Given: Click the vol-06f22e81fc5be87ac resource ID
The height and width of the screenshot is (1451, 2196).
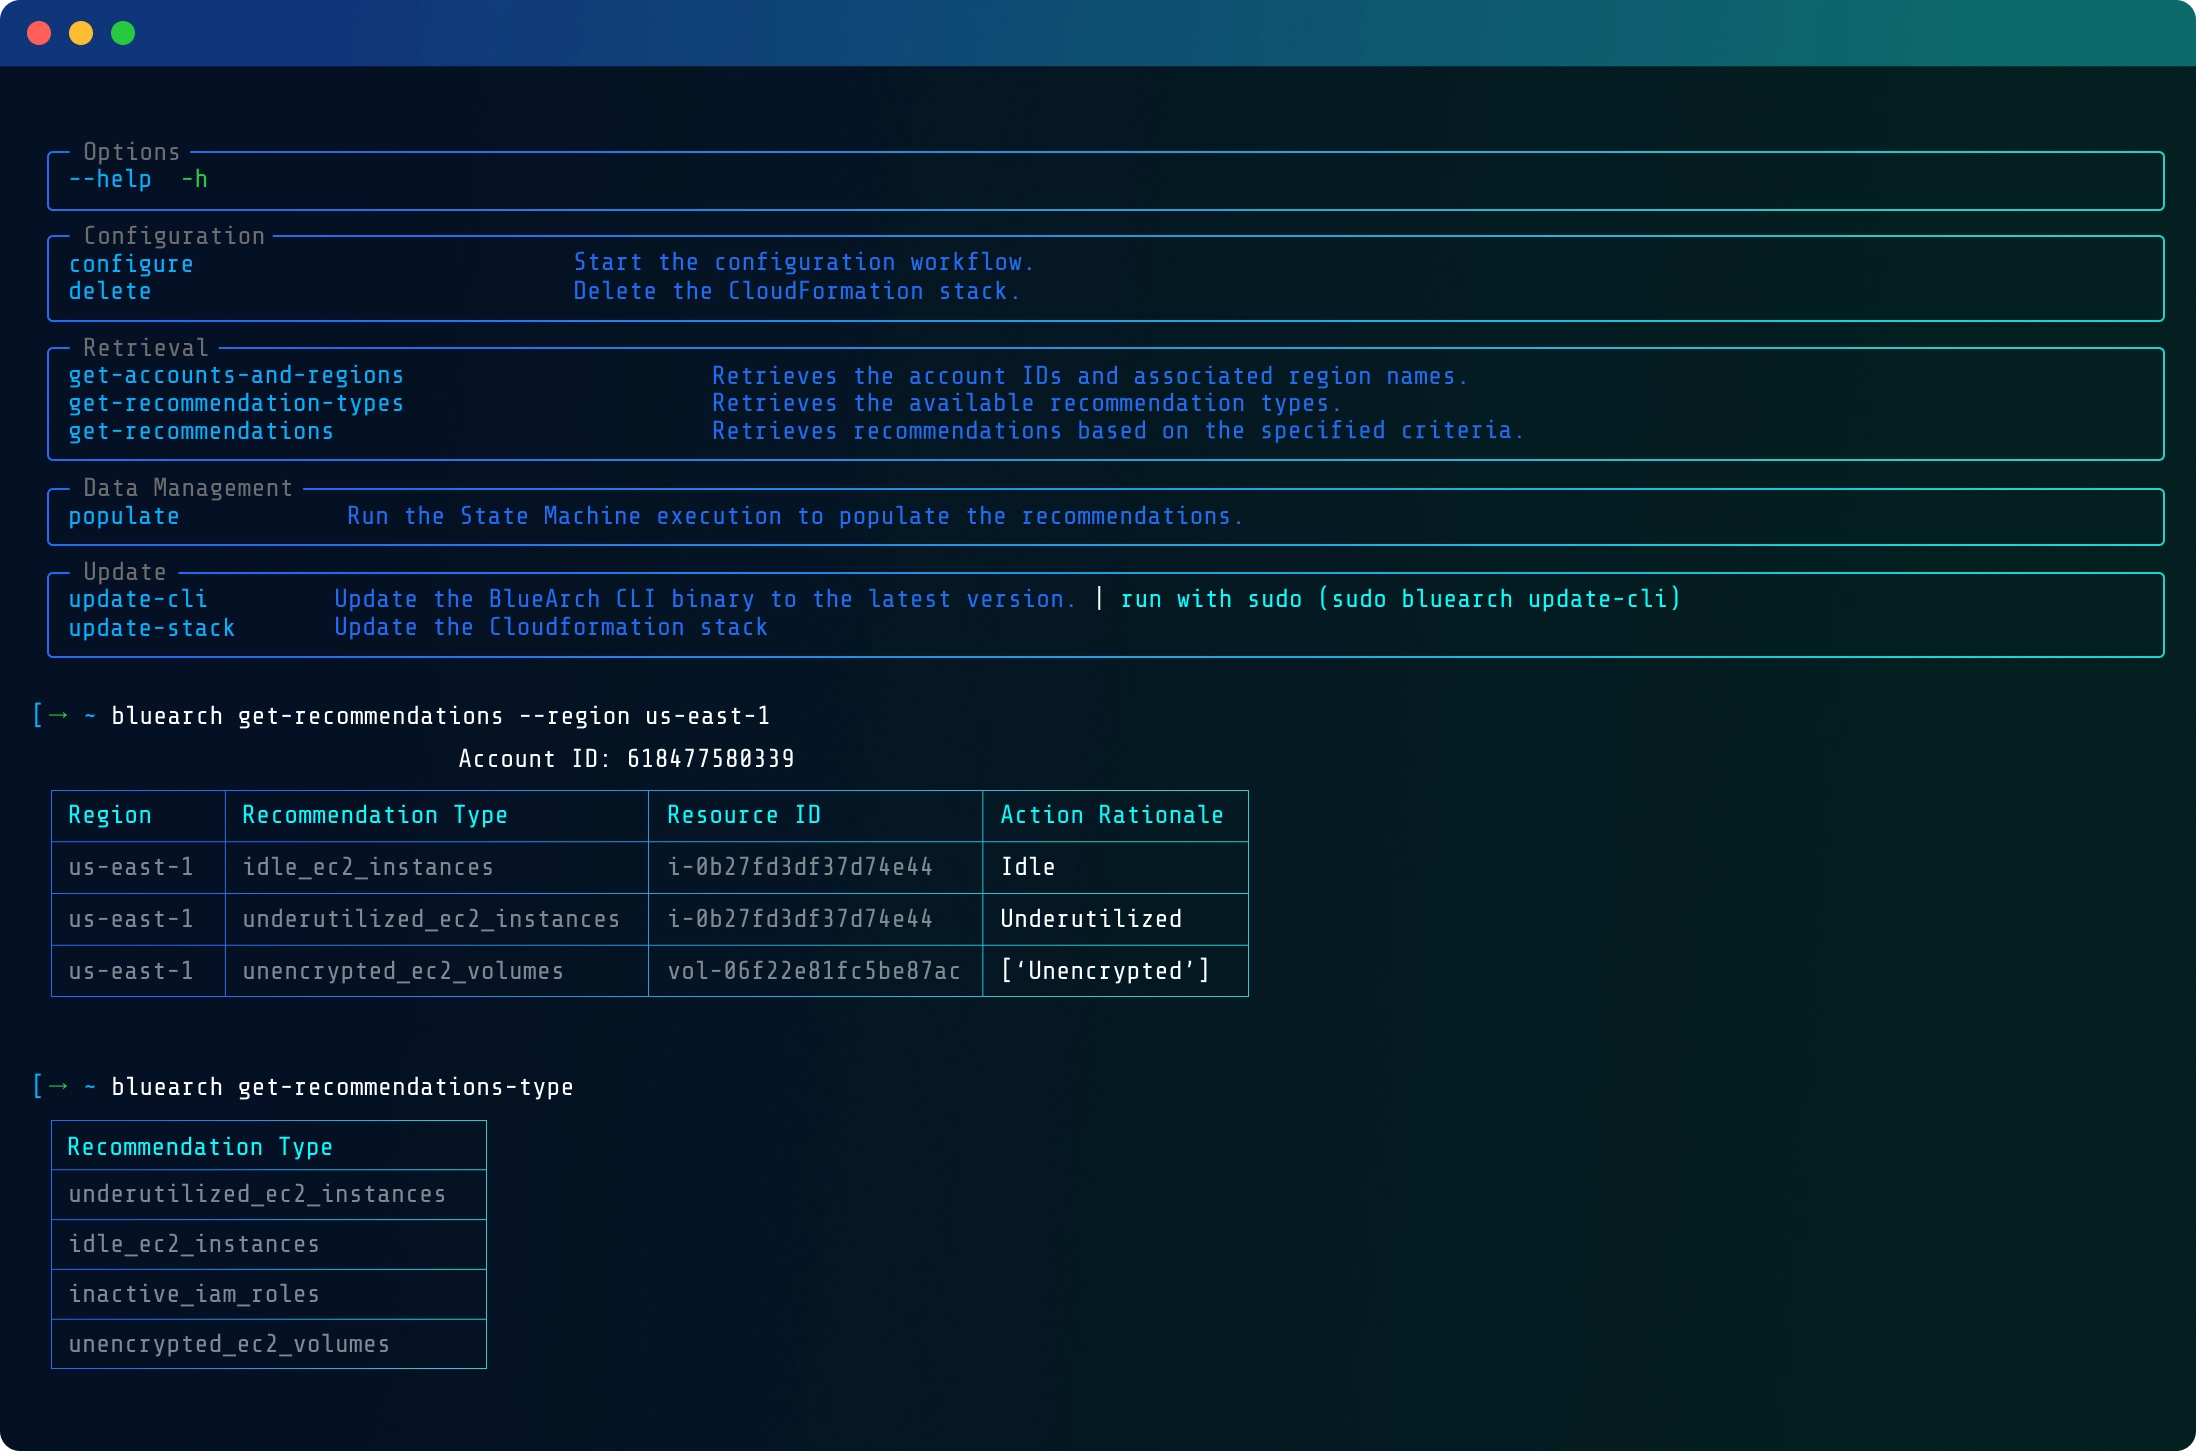Looking at the screenshot, I should coord(813,970).
